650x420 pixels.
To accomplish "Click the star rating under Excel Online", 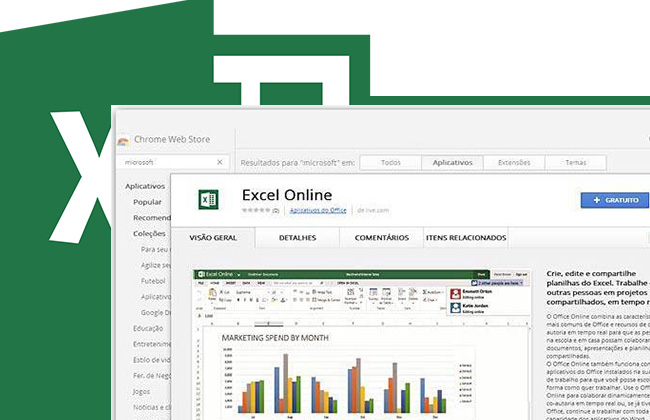I will point(256,210).
